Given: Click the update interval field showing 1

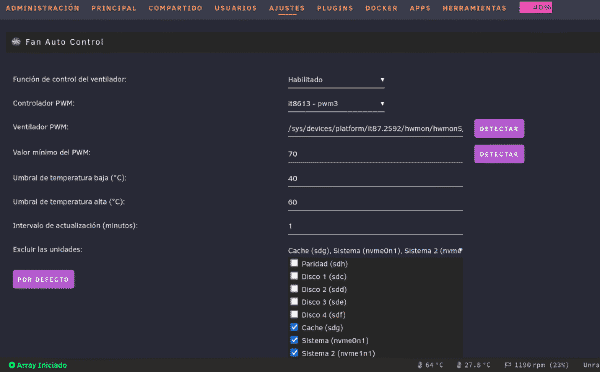Looking at the screenshot, I should click(375, 226).
